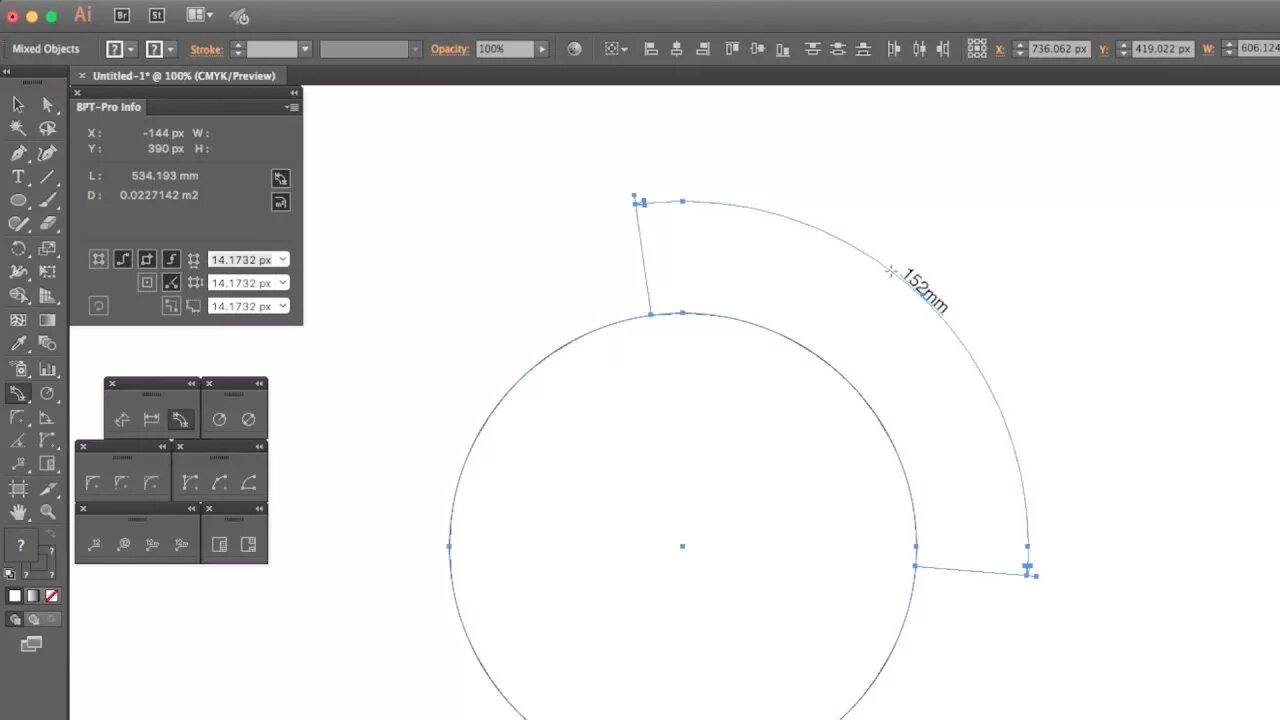
Task: Select the Pen tool
Action: click(x=18, y=153)
